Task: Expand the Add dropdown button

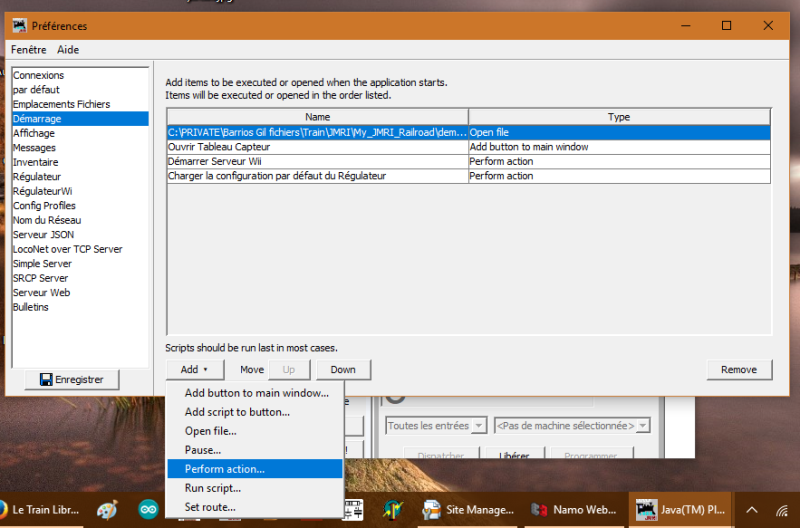Action: click(194, 370)
